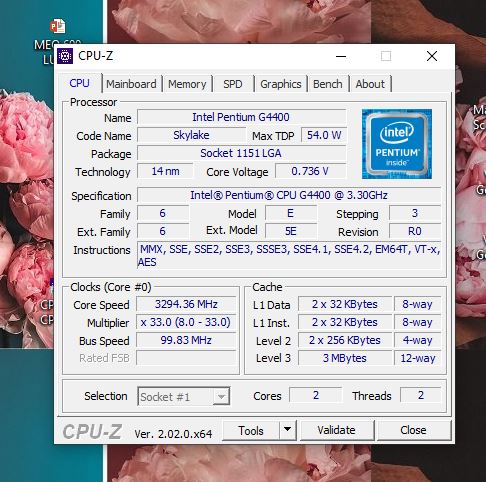Switch to the CPU tab

pyautogui.click(x=80, y=83)
